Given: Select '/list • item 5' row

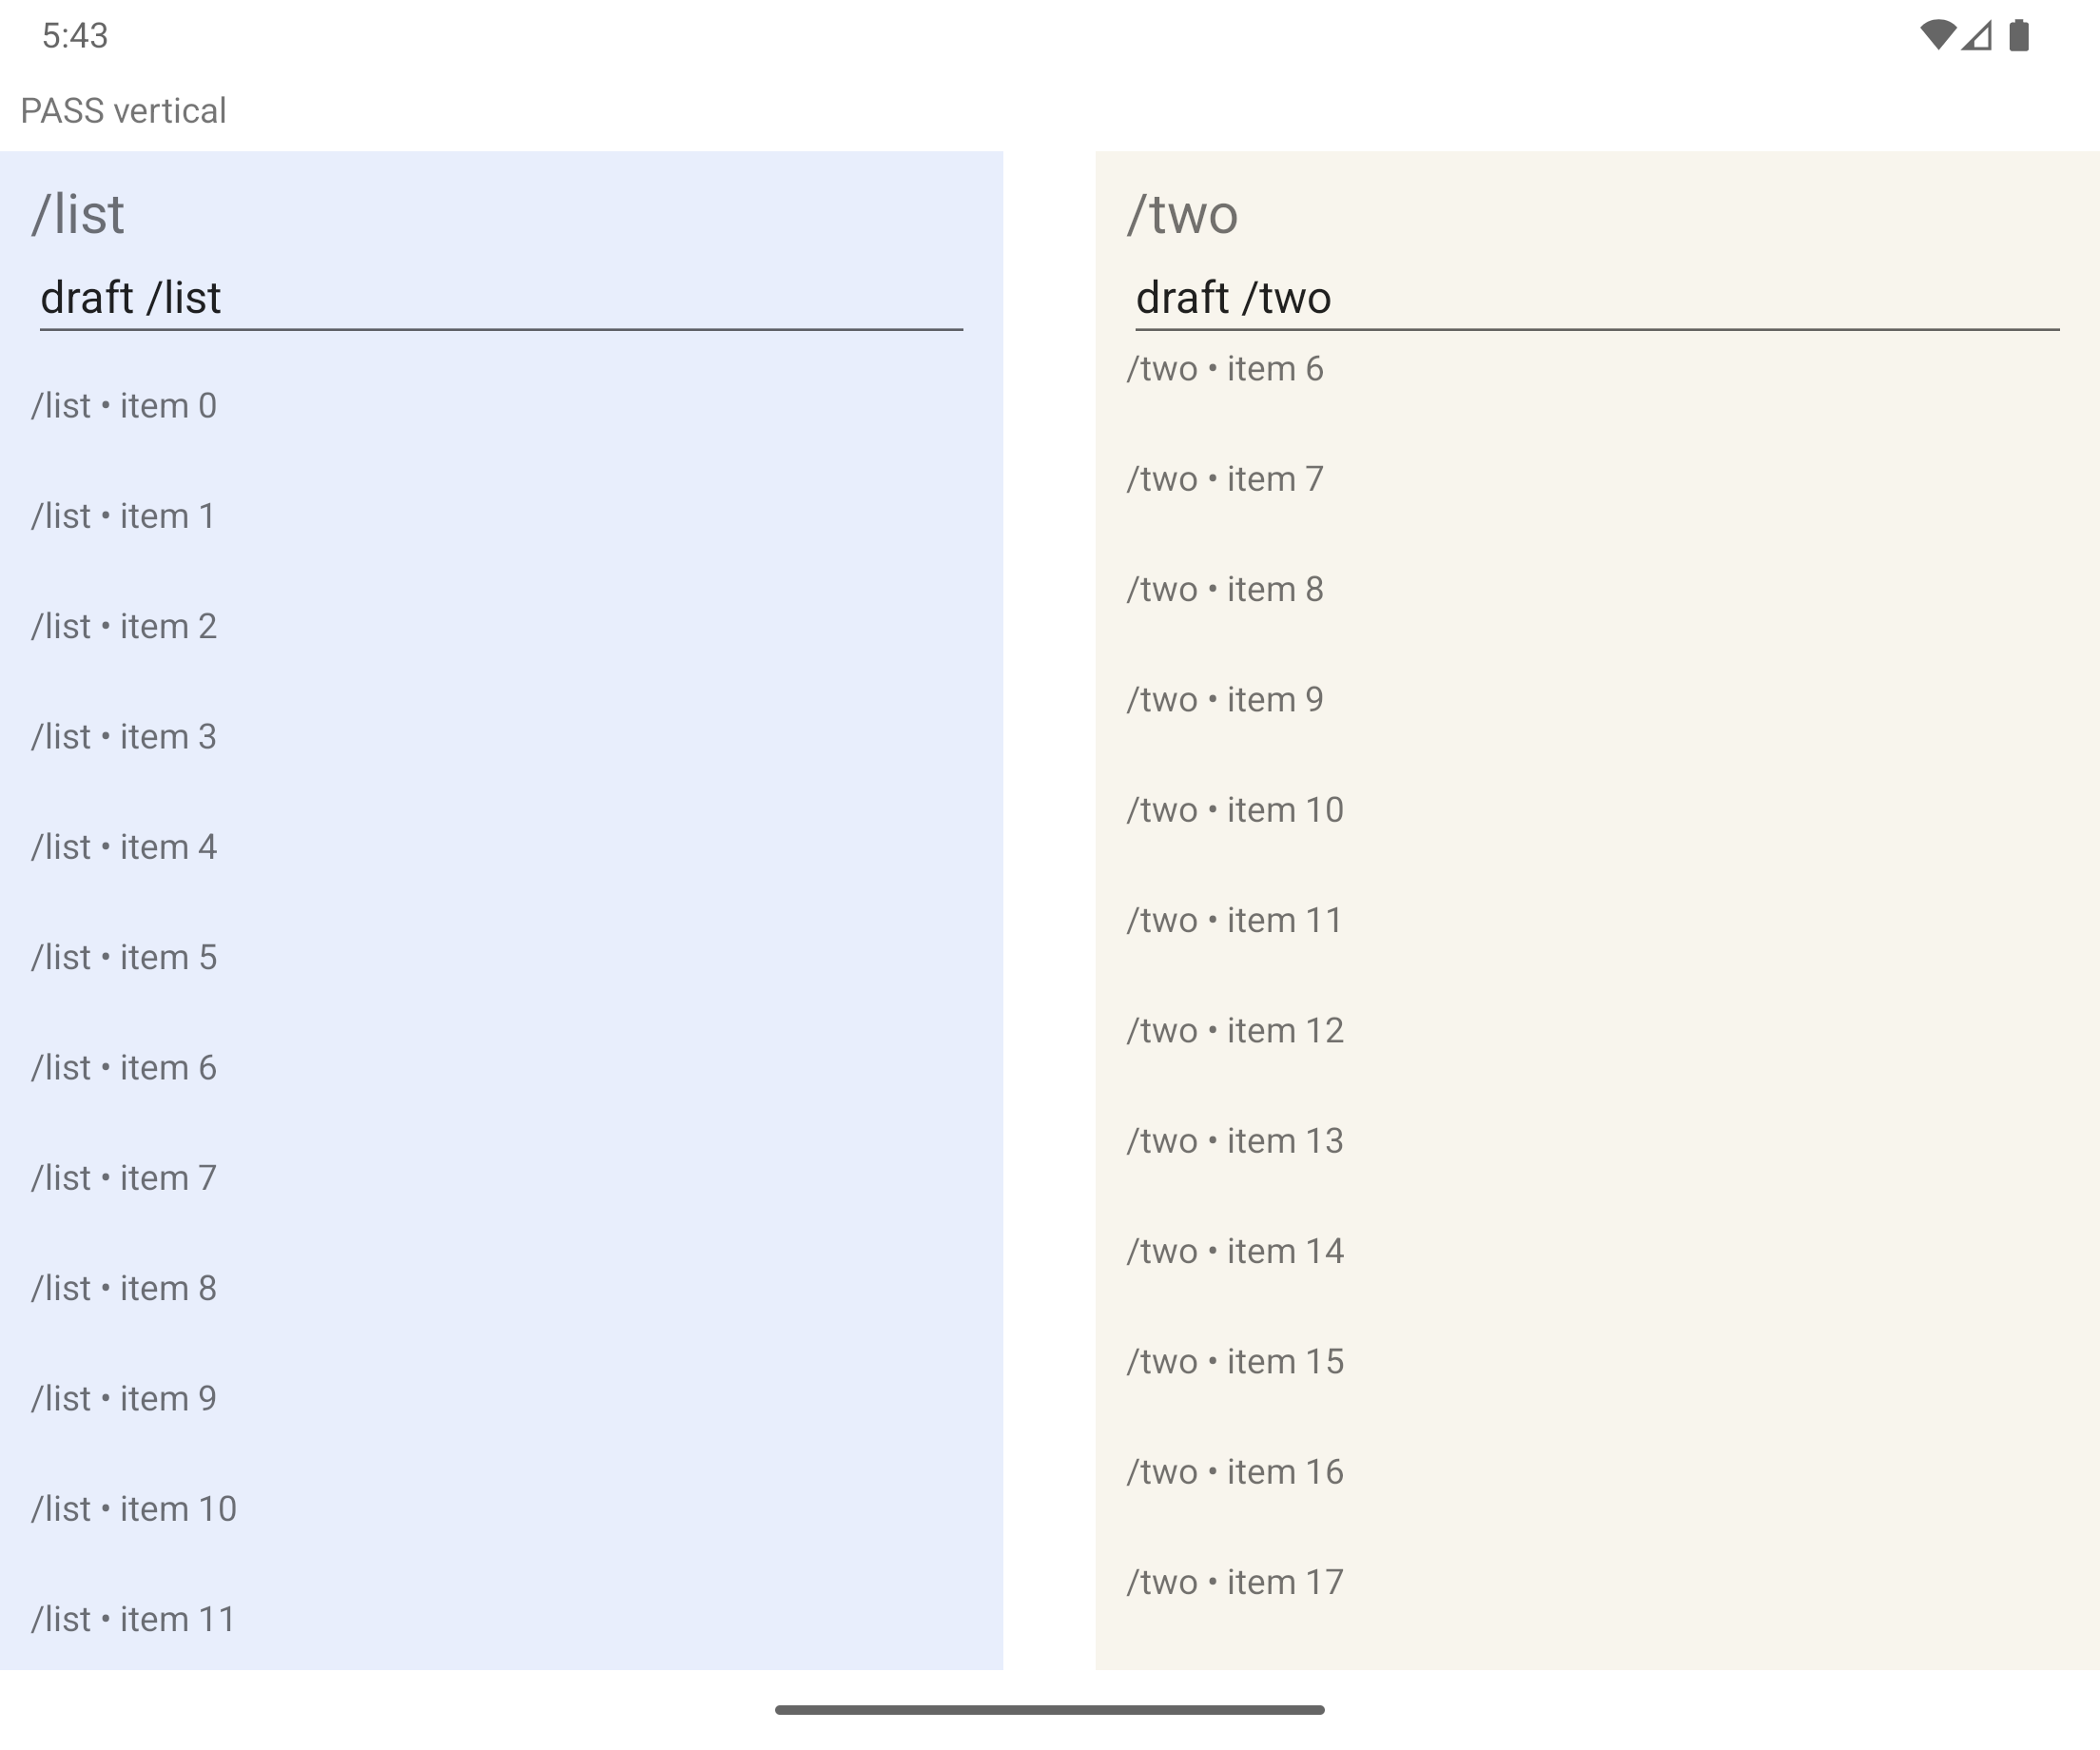Looking at the screenshot, I should [501, 957].
